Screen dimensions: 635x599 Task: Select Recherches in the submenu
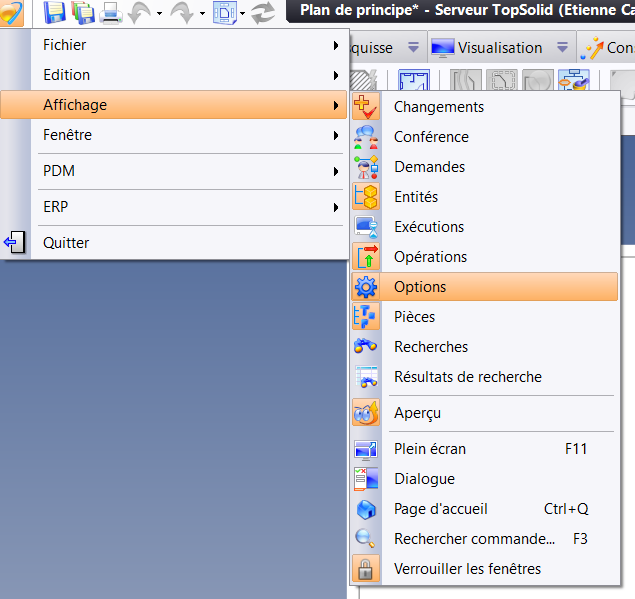tap(485, 347)
